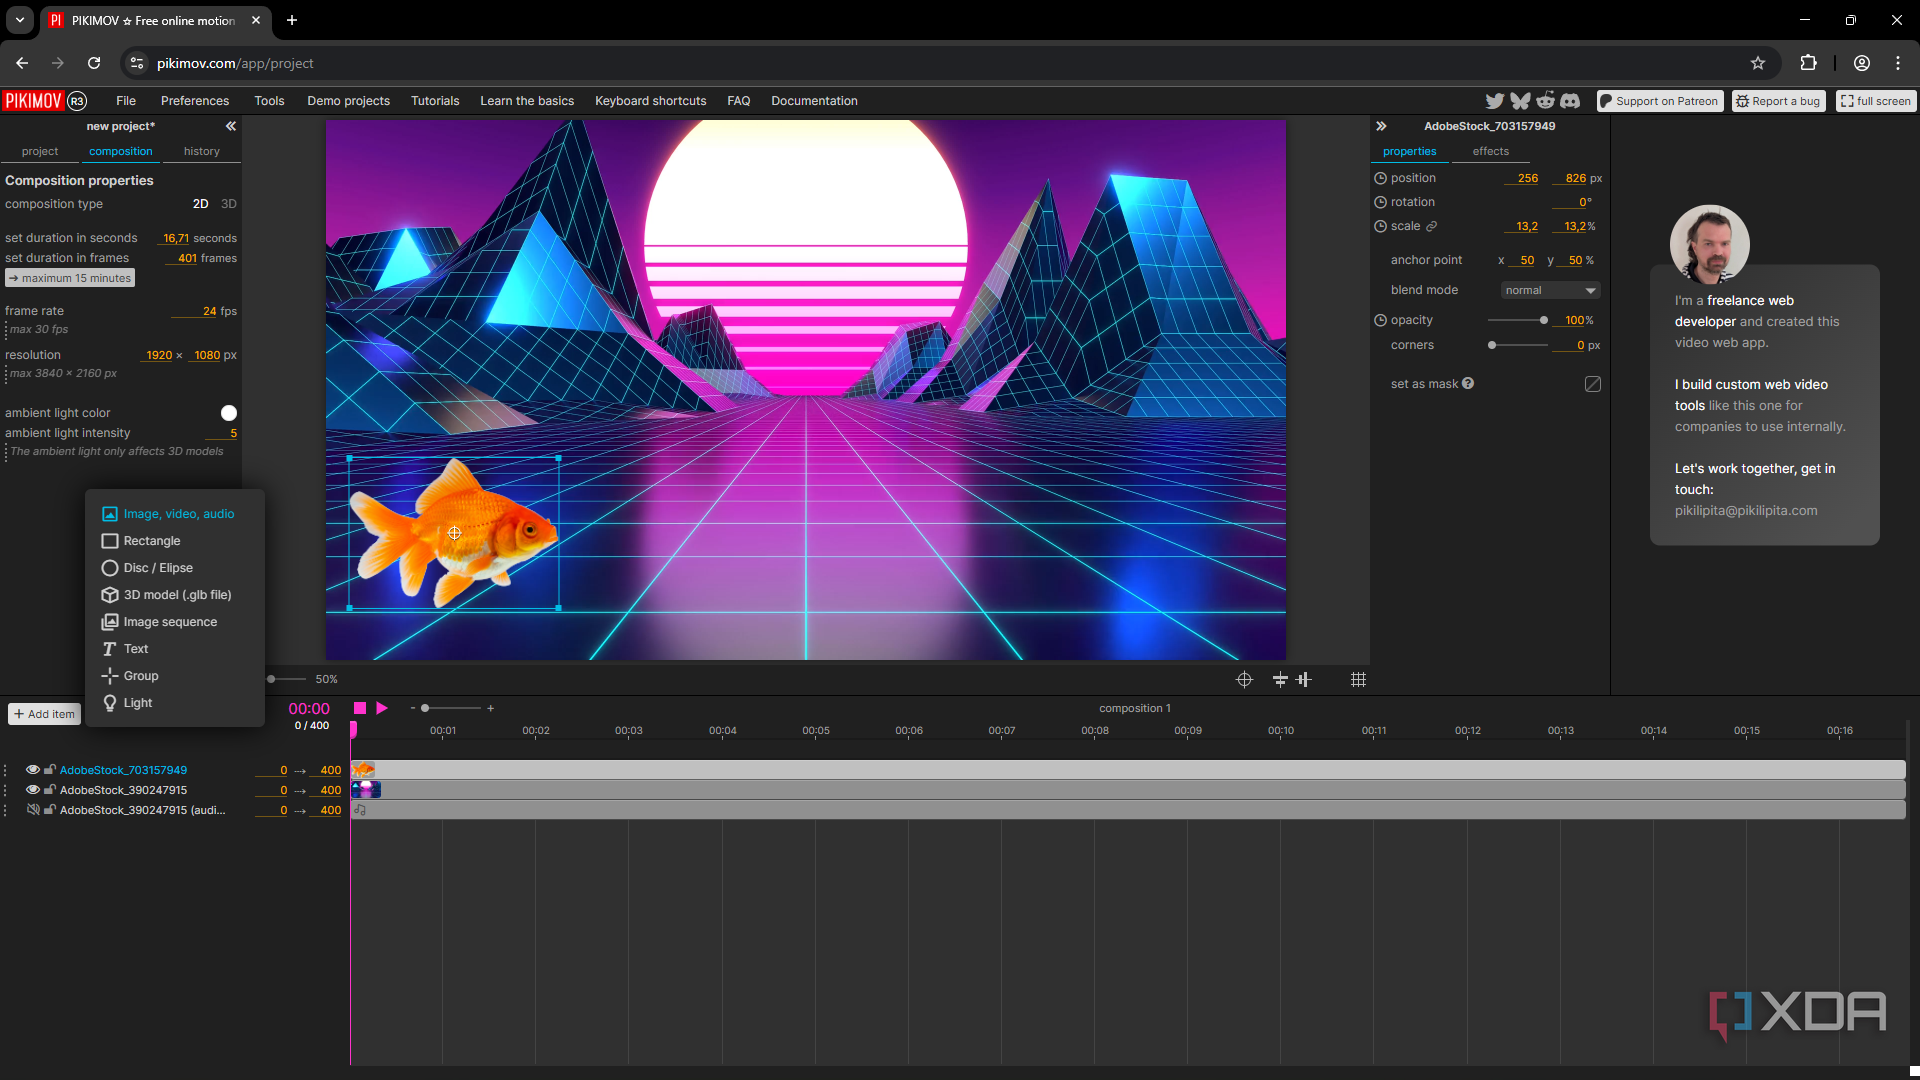1920x1080 pixels.
Task: Click the Add item button
Action: click(x=44, y=714)
